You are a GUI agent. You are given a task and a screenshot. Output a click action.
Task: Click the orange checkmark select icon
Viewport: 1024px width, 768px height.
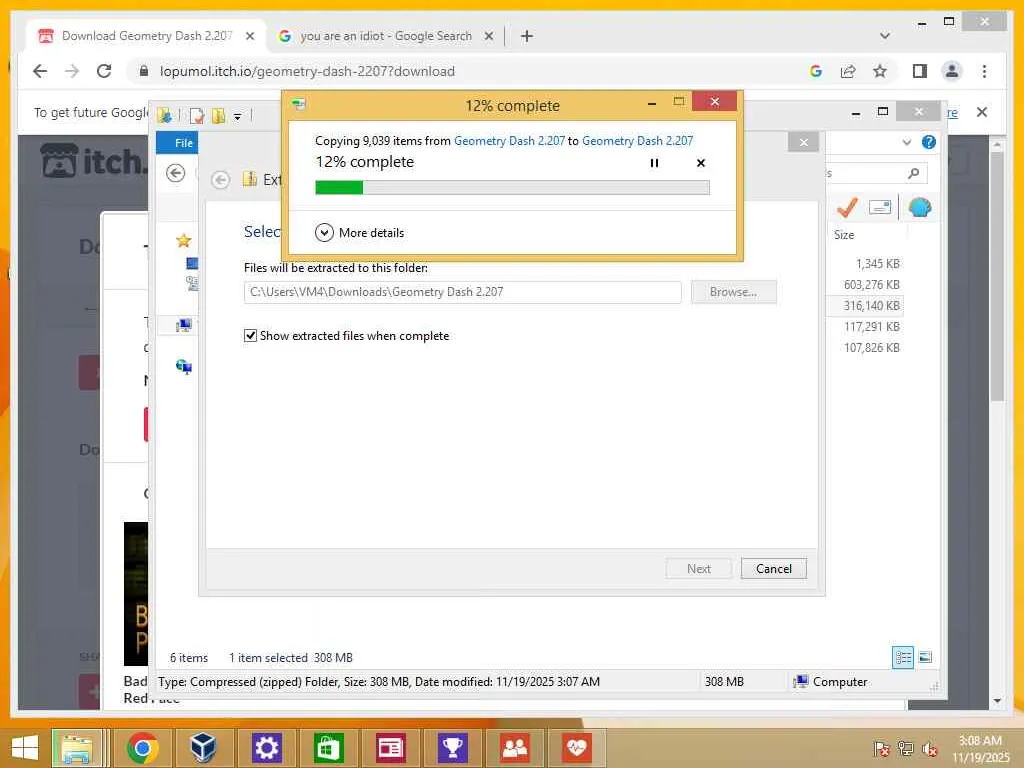click(847, 208)
